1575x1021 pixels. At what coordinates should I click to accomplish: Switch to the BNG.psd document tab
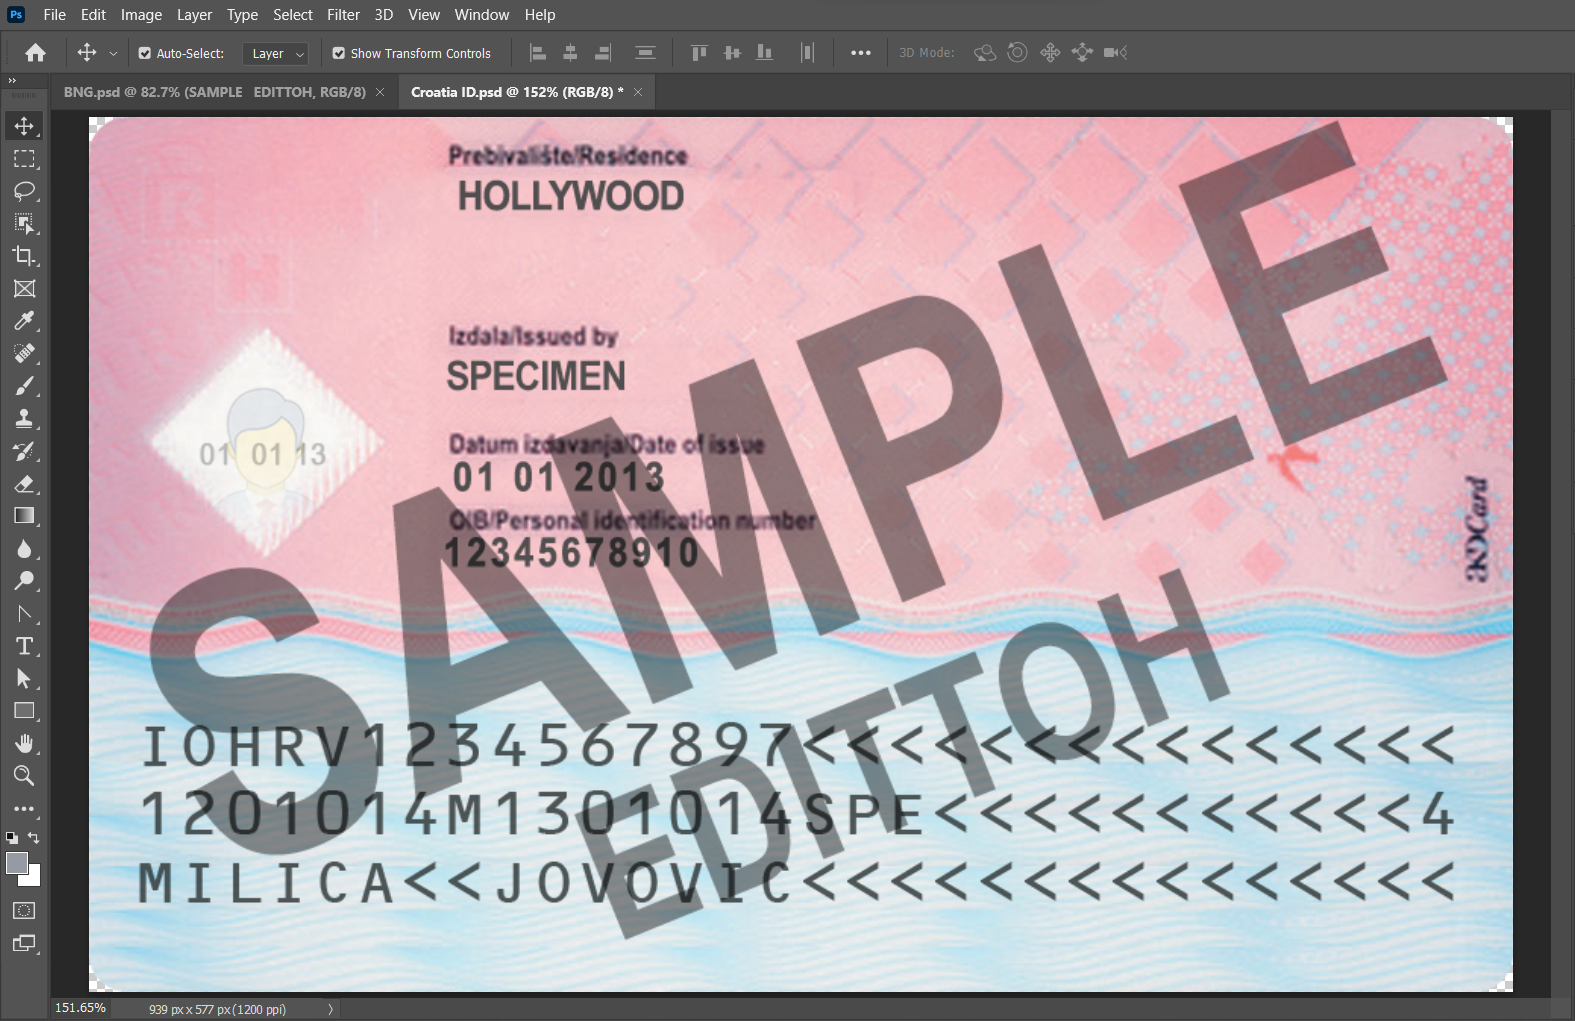click(x=215, y=92)
